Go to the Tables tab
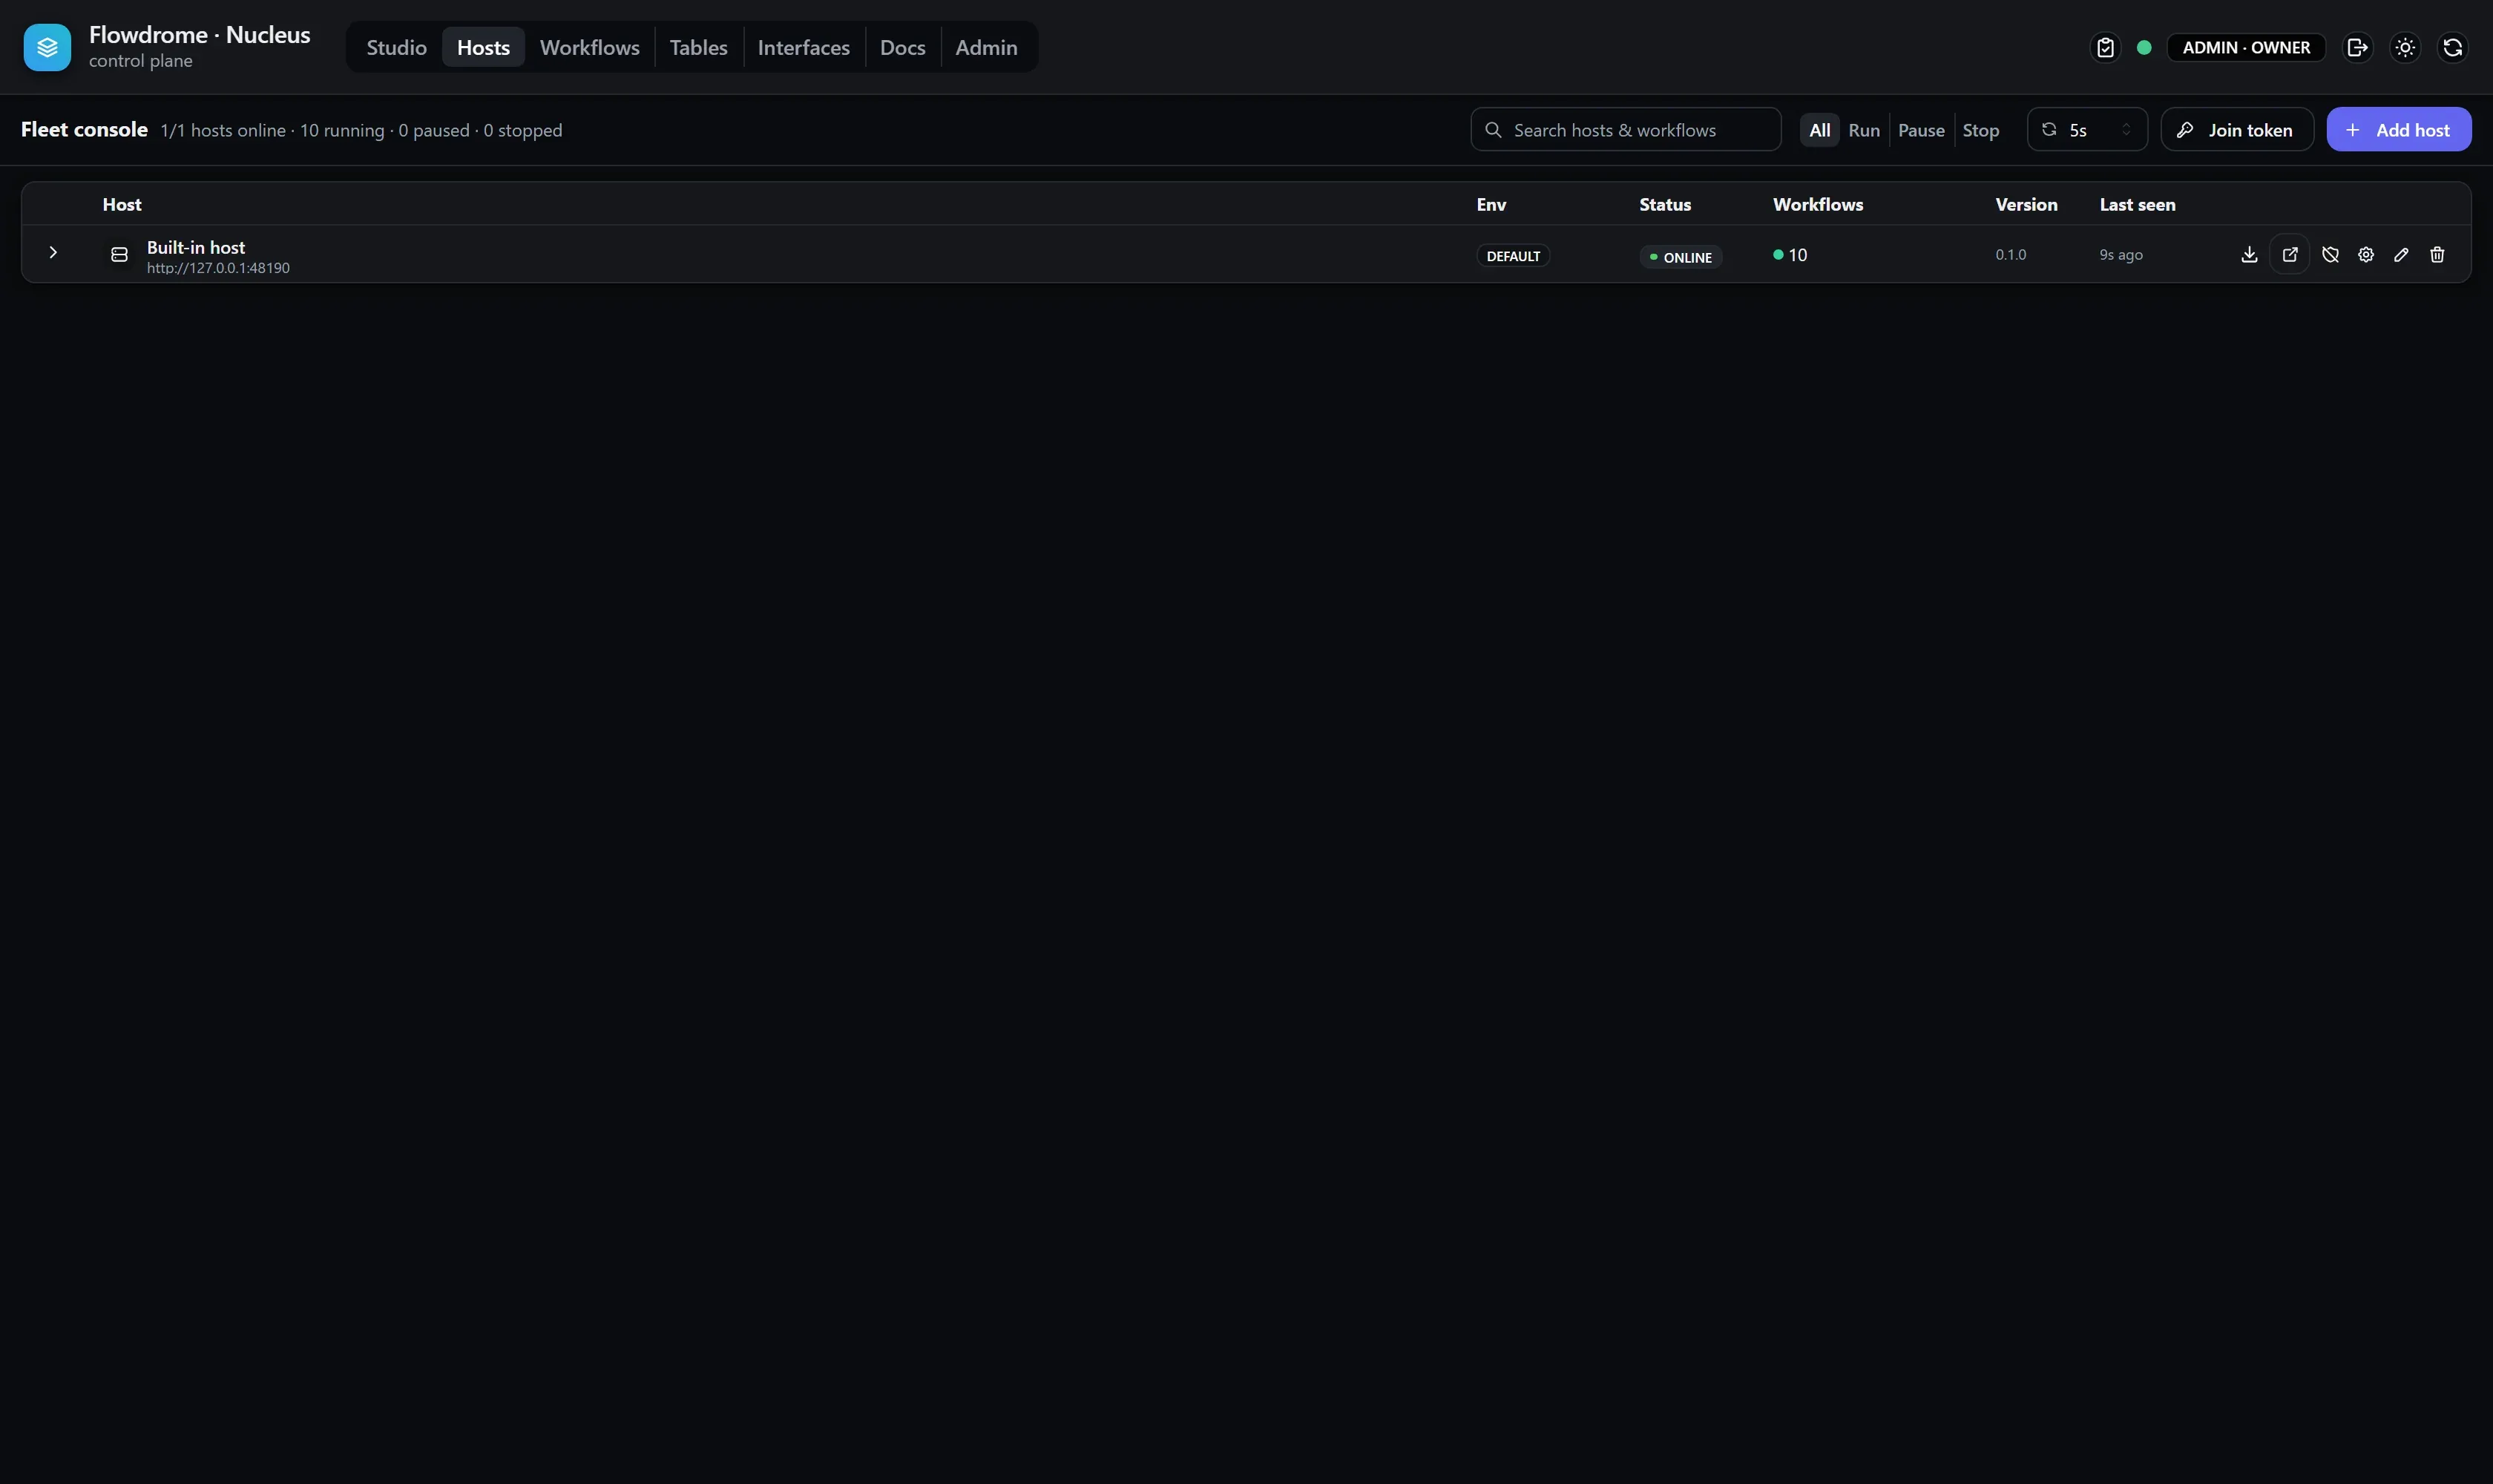 tap(698, 47)
